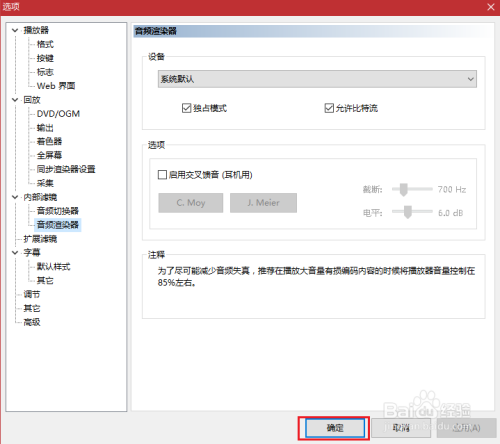The image size is (500, 444).
Task: Click the 注释 note text about 85% volume
Action: pos(316,277)
